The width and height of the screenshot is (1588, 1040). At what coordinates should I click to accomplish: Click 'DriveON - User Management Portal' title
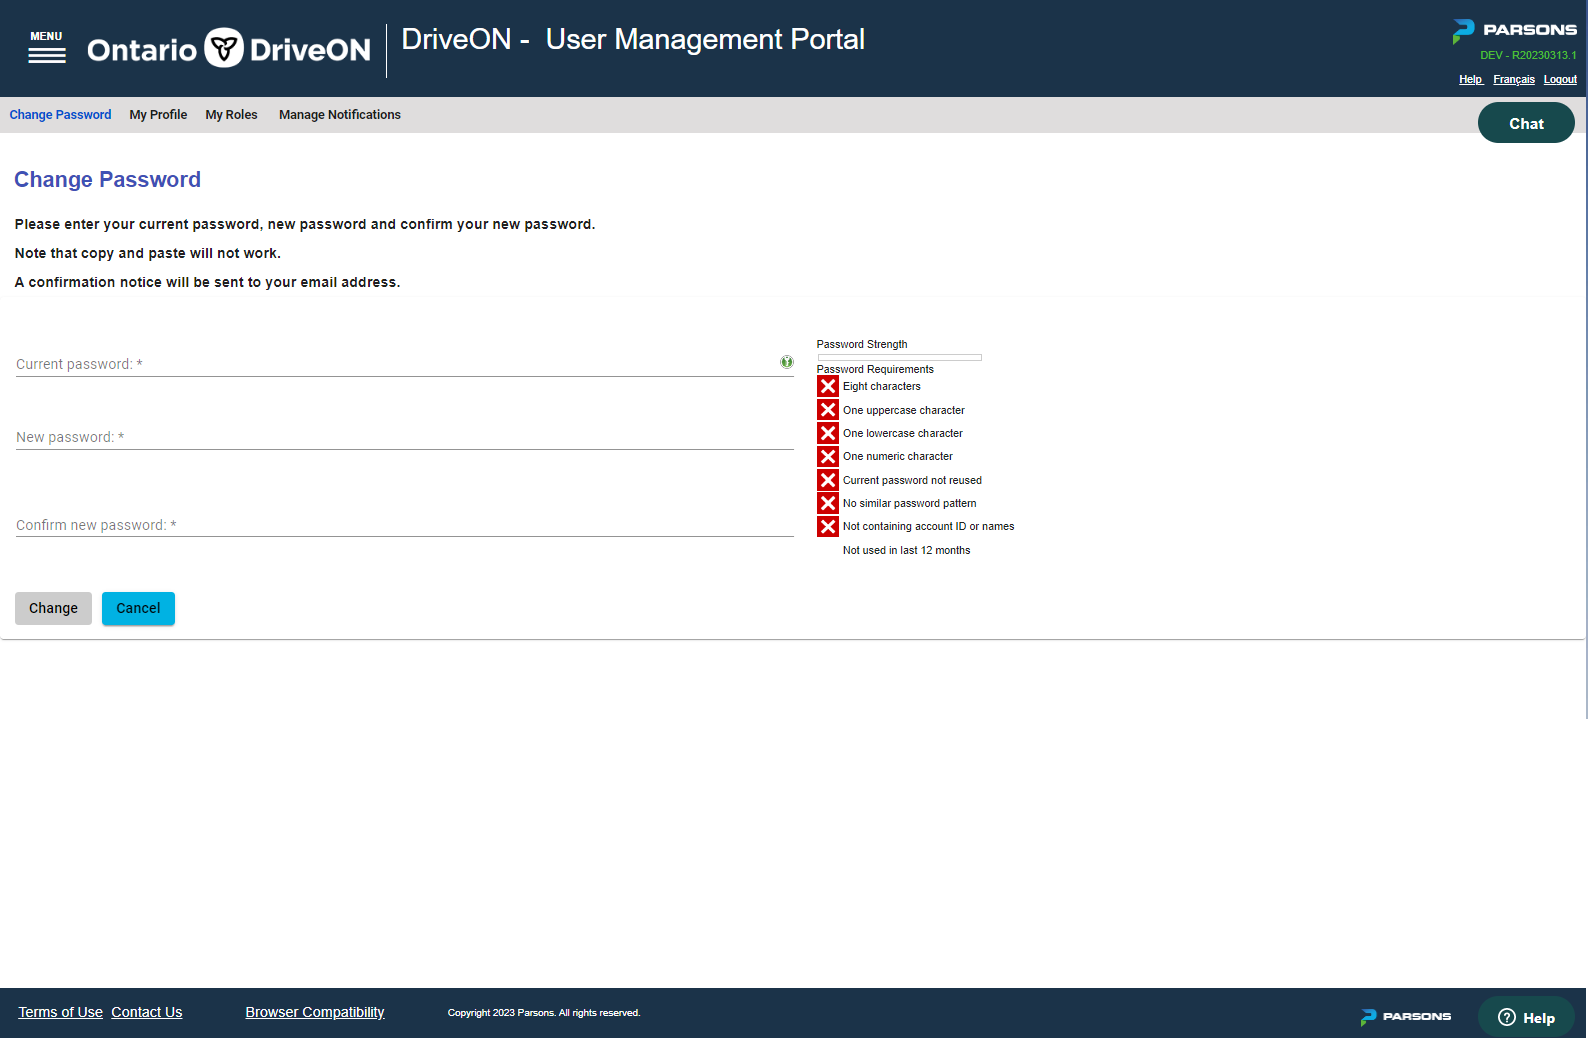point(633,39)
